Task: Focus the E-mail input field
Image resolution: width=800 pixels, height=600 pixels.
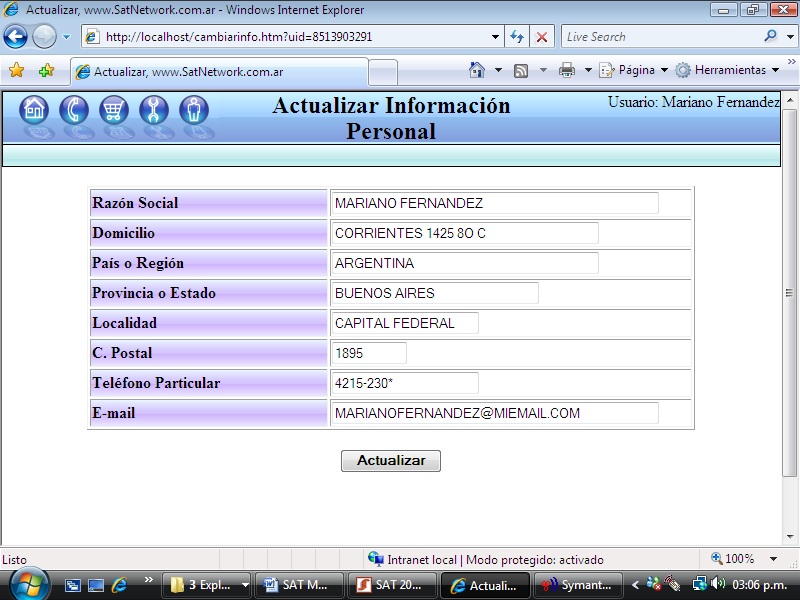Action: 494,413
